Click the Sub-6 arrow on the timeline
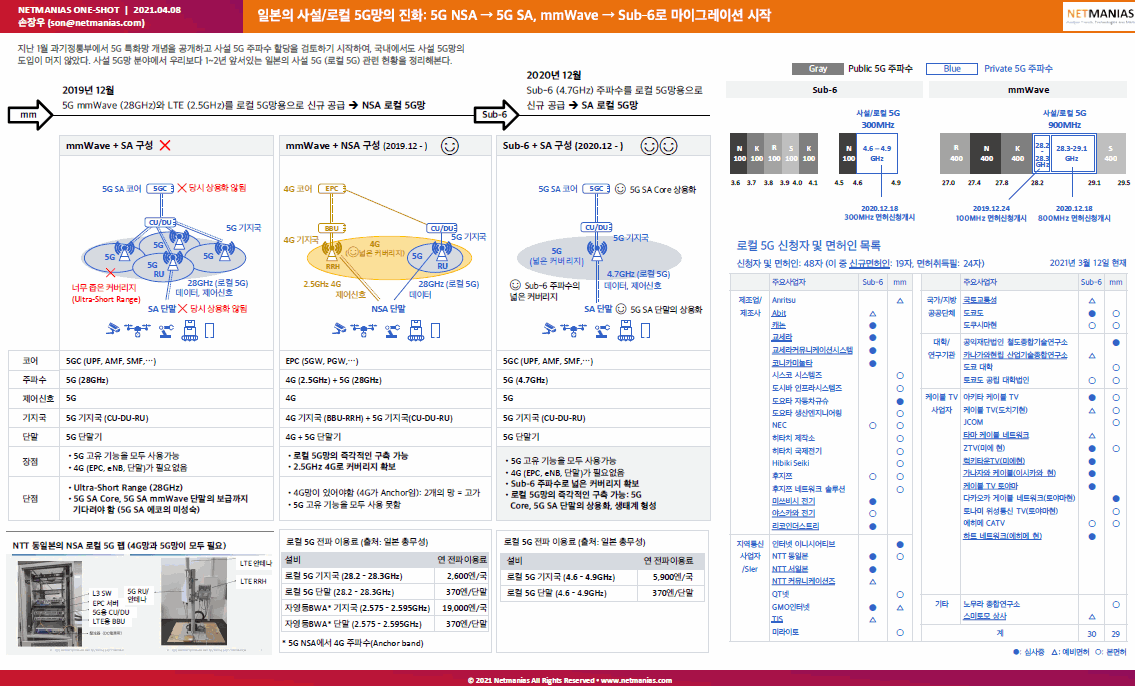This screenshot has width=1135, height=686. [497, 115]
